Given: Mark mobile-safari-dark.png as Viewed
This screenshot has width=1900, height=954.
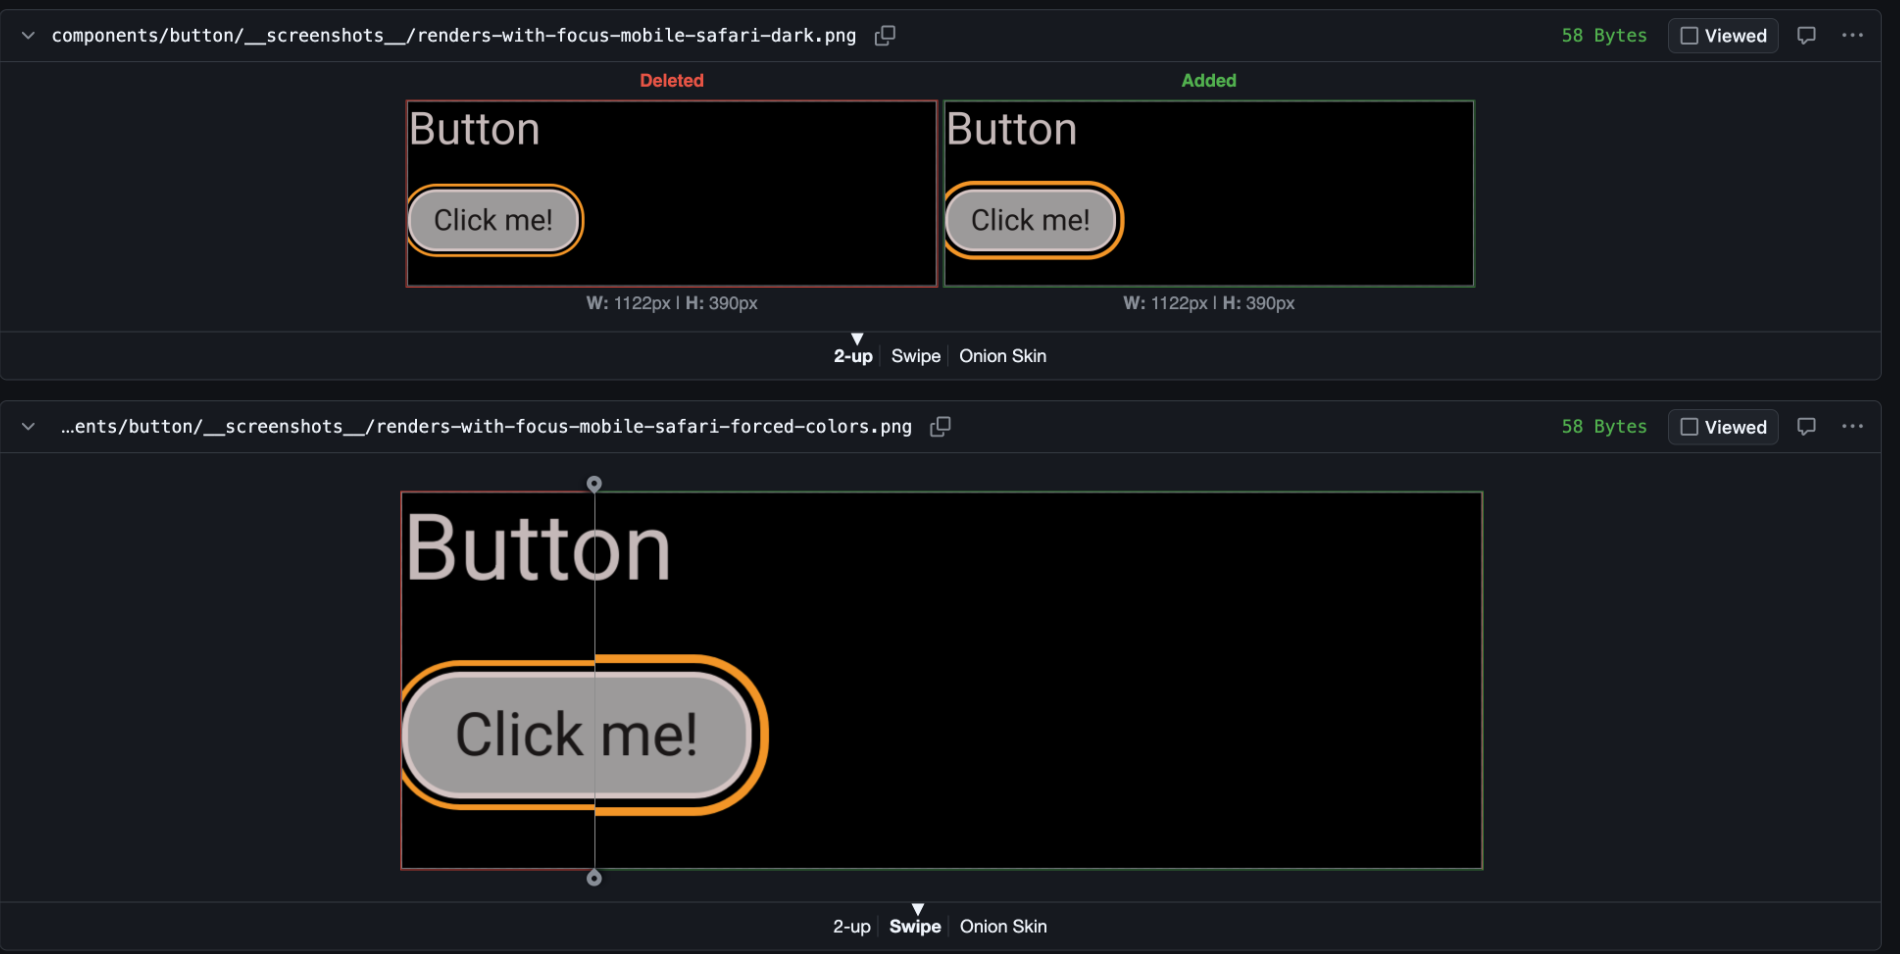Looking at the screenshot, I should [x=1723, y=36].
